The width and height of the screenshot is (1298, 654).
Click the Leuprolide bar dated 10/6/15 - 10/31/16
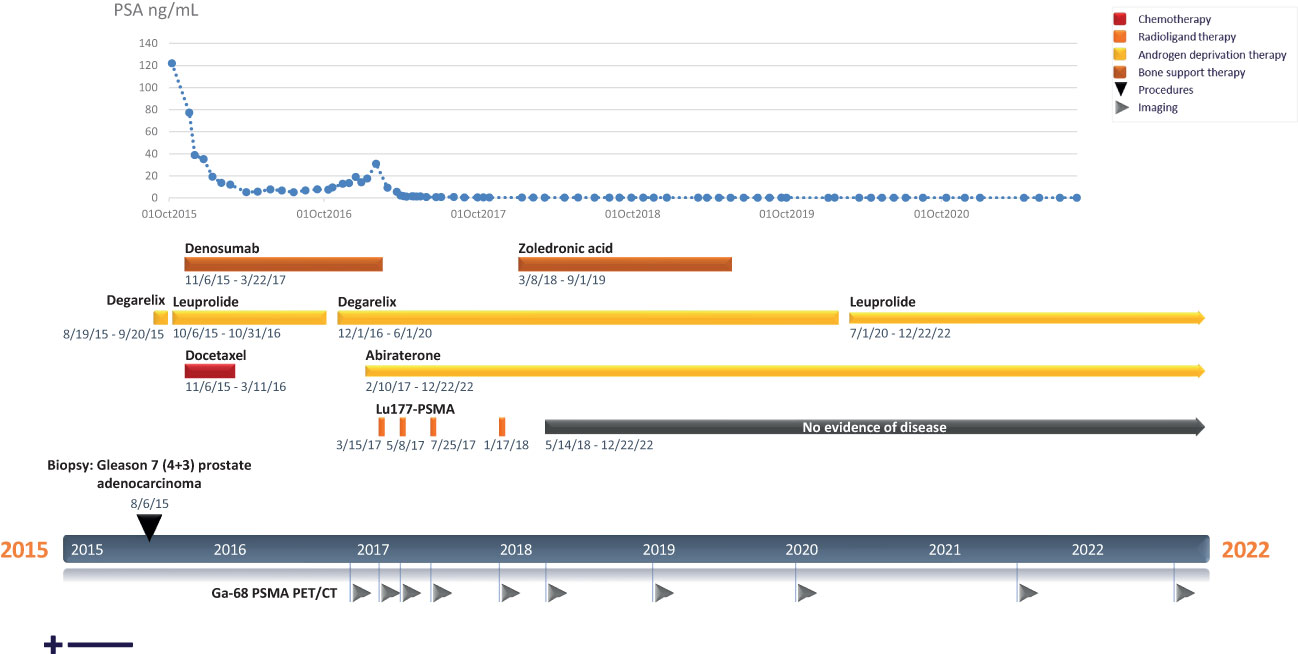[x=249, y=318]
